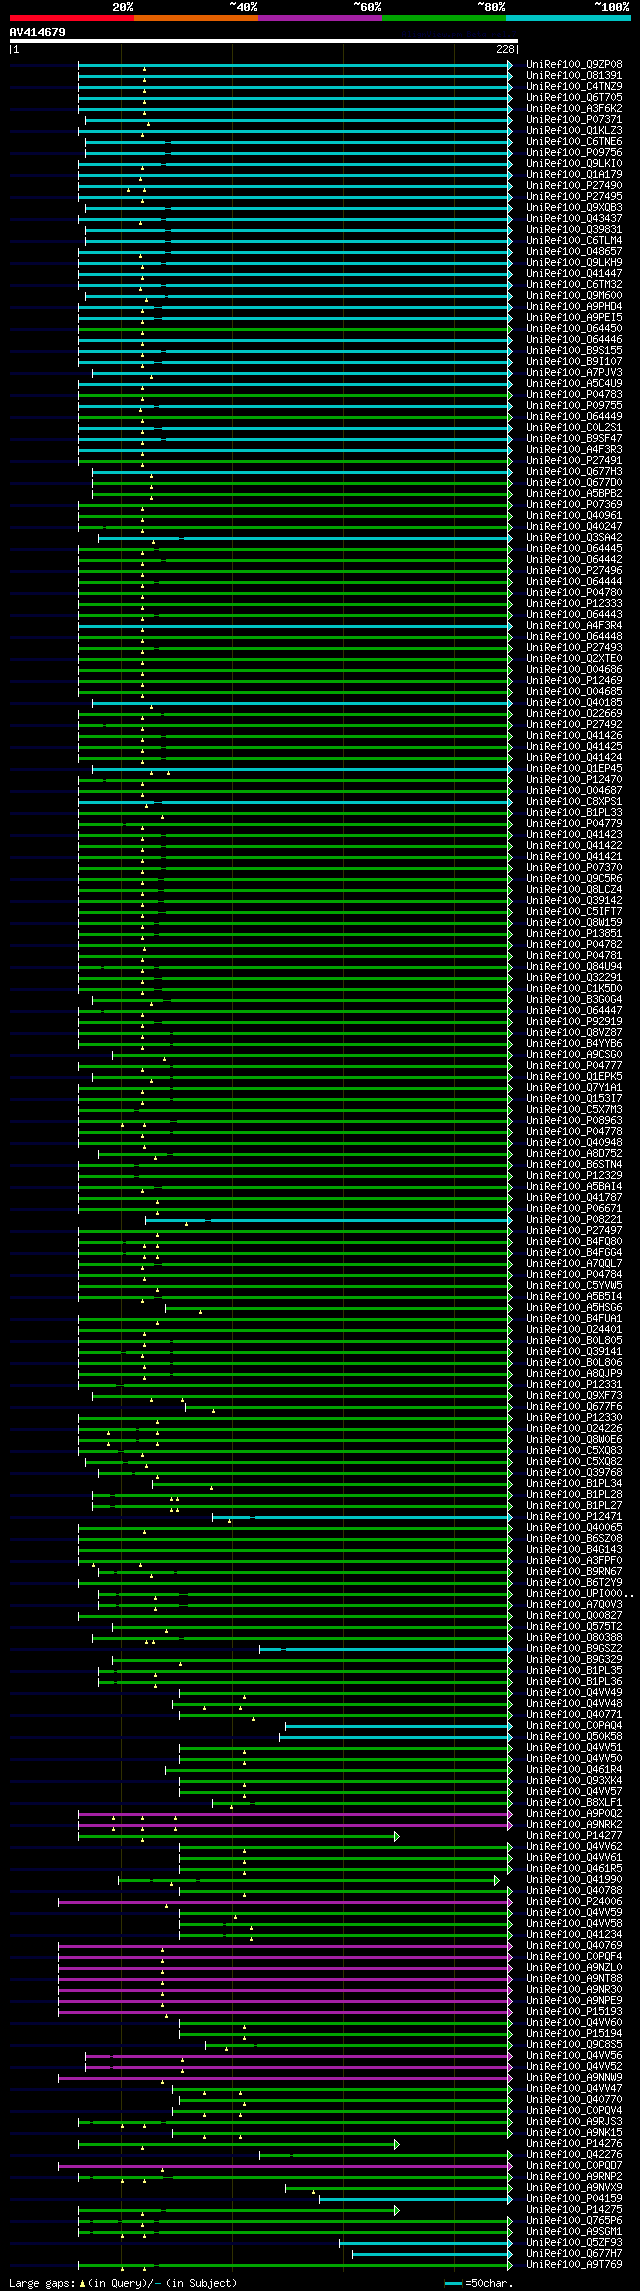Screen dimensions: 640x2291
Task: Click the orange ~40% identity legend bar
Action: (x=196, y=18)
